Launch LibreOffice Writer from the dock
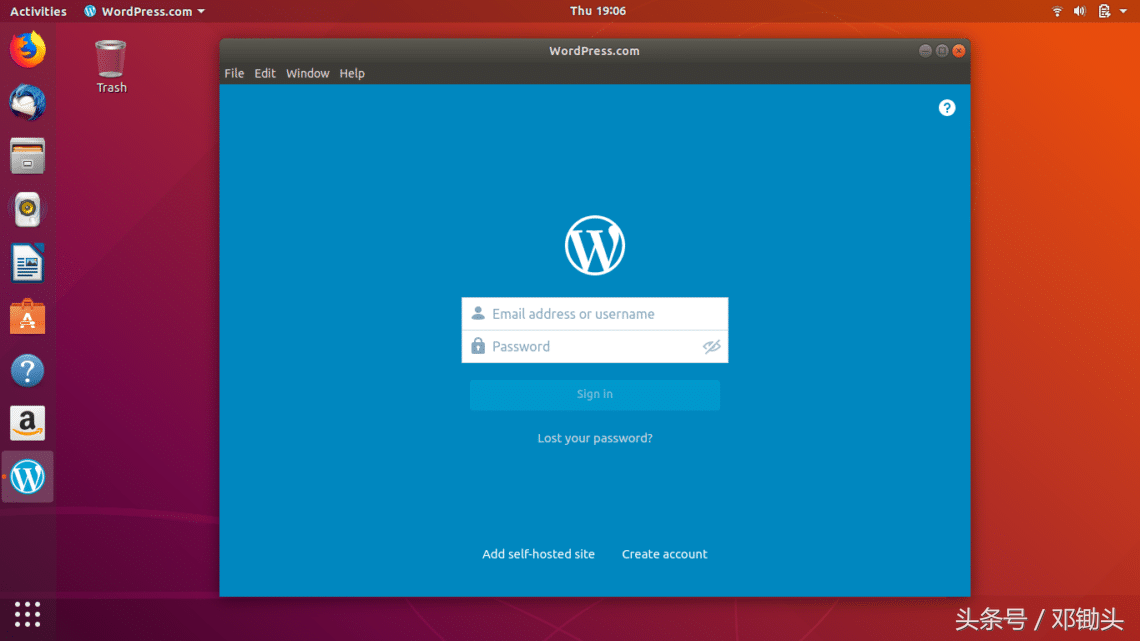This screenshot has height=641, width=1140. [x=28, y=263]
